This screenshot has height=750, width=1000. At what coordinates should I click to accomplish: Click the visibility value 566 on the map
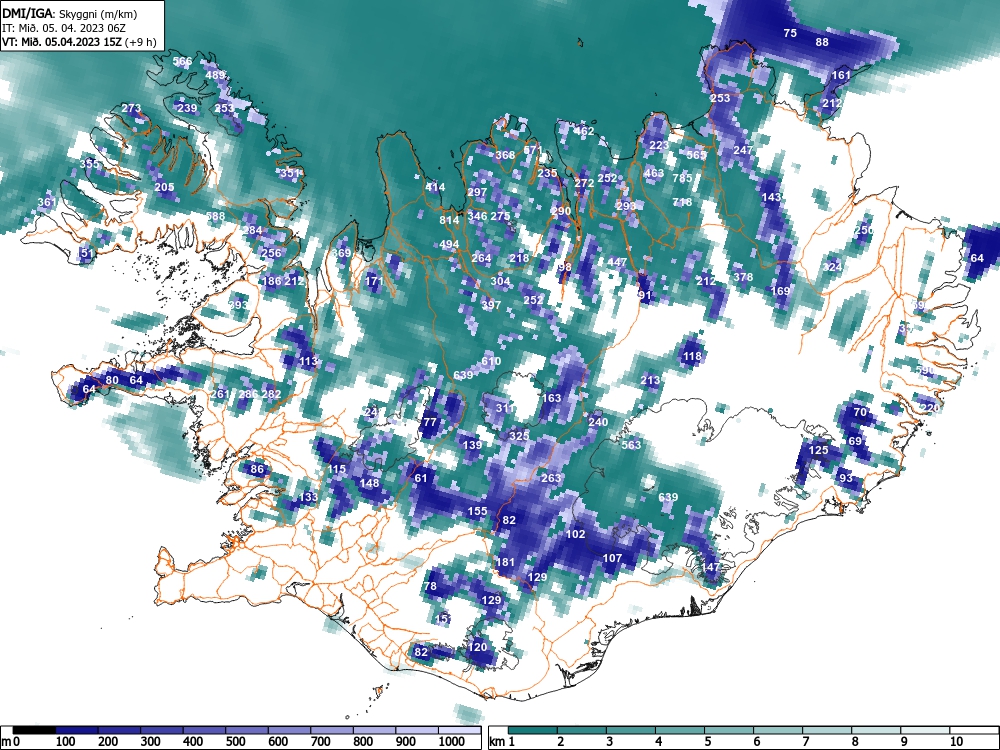coord(182,62)
